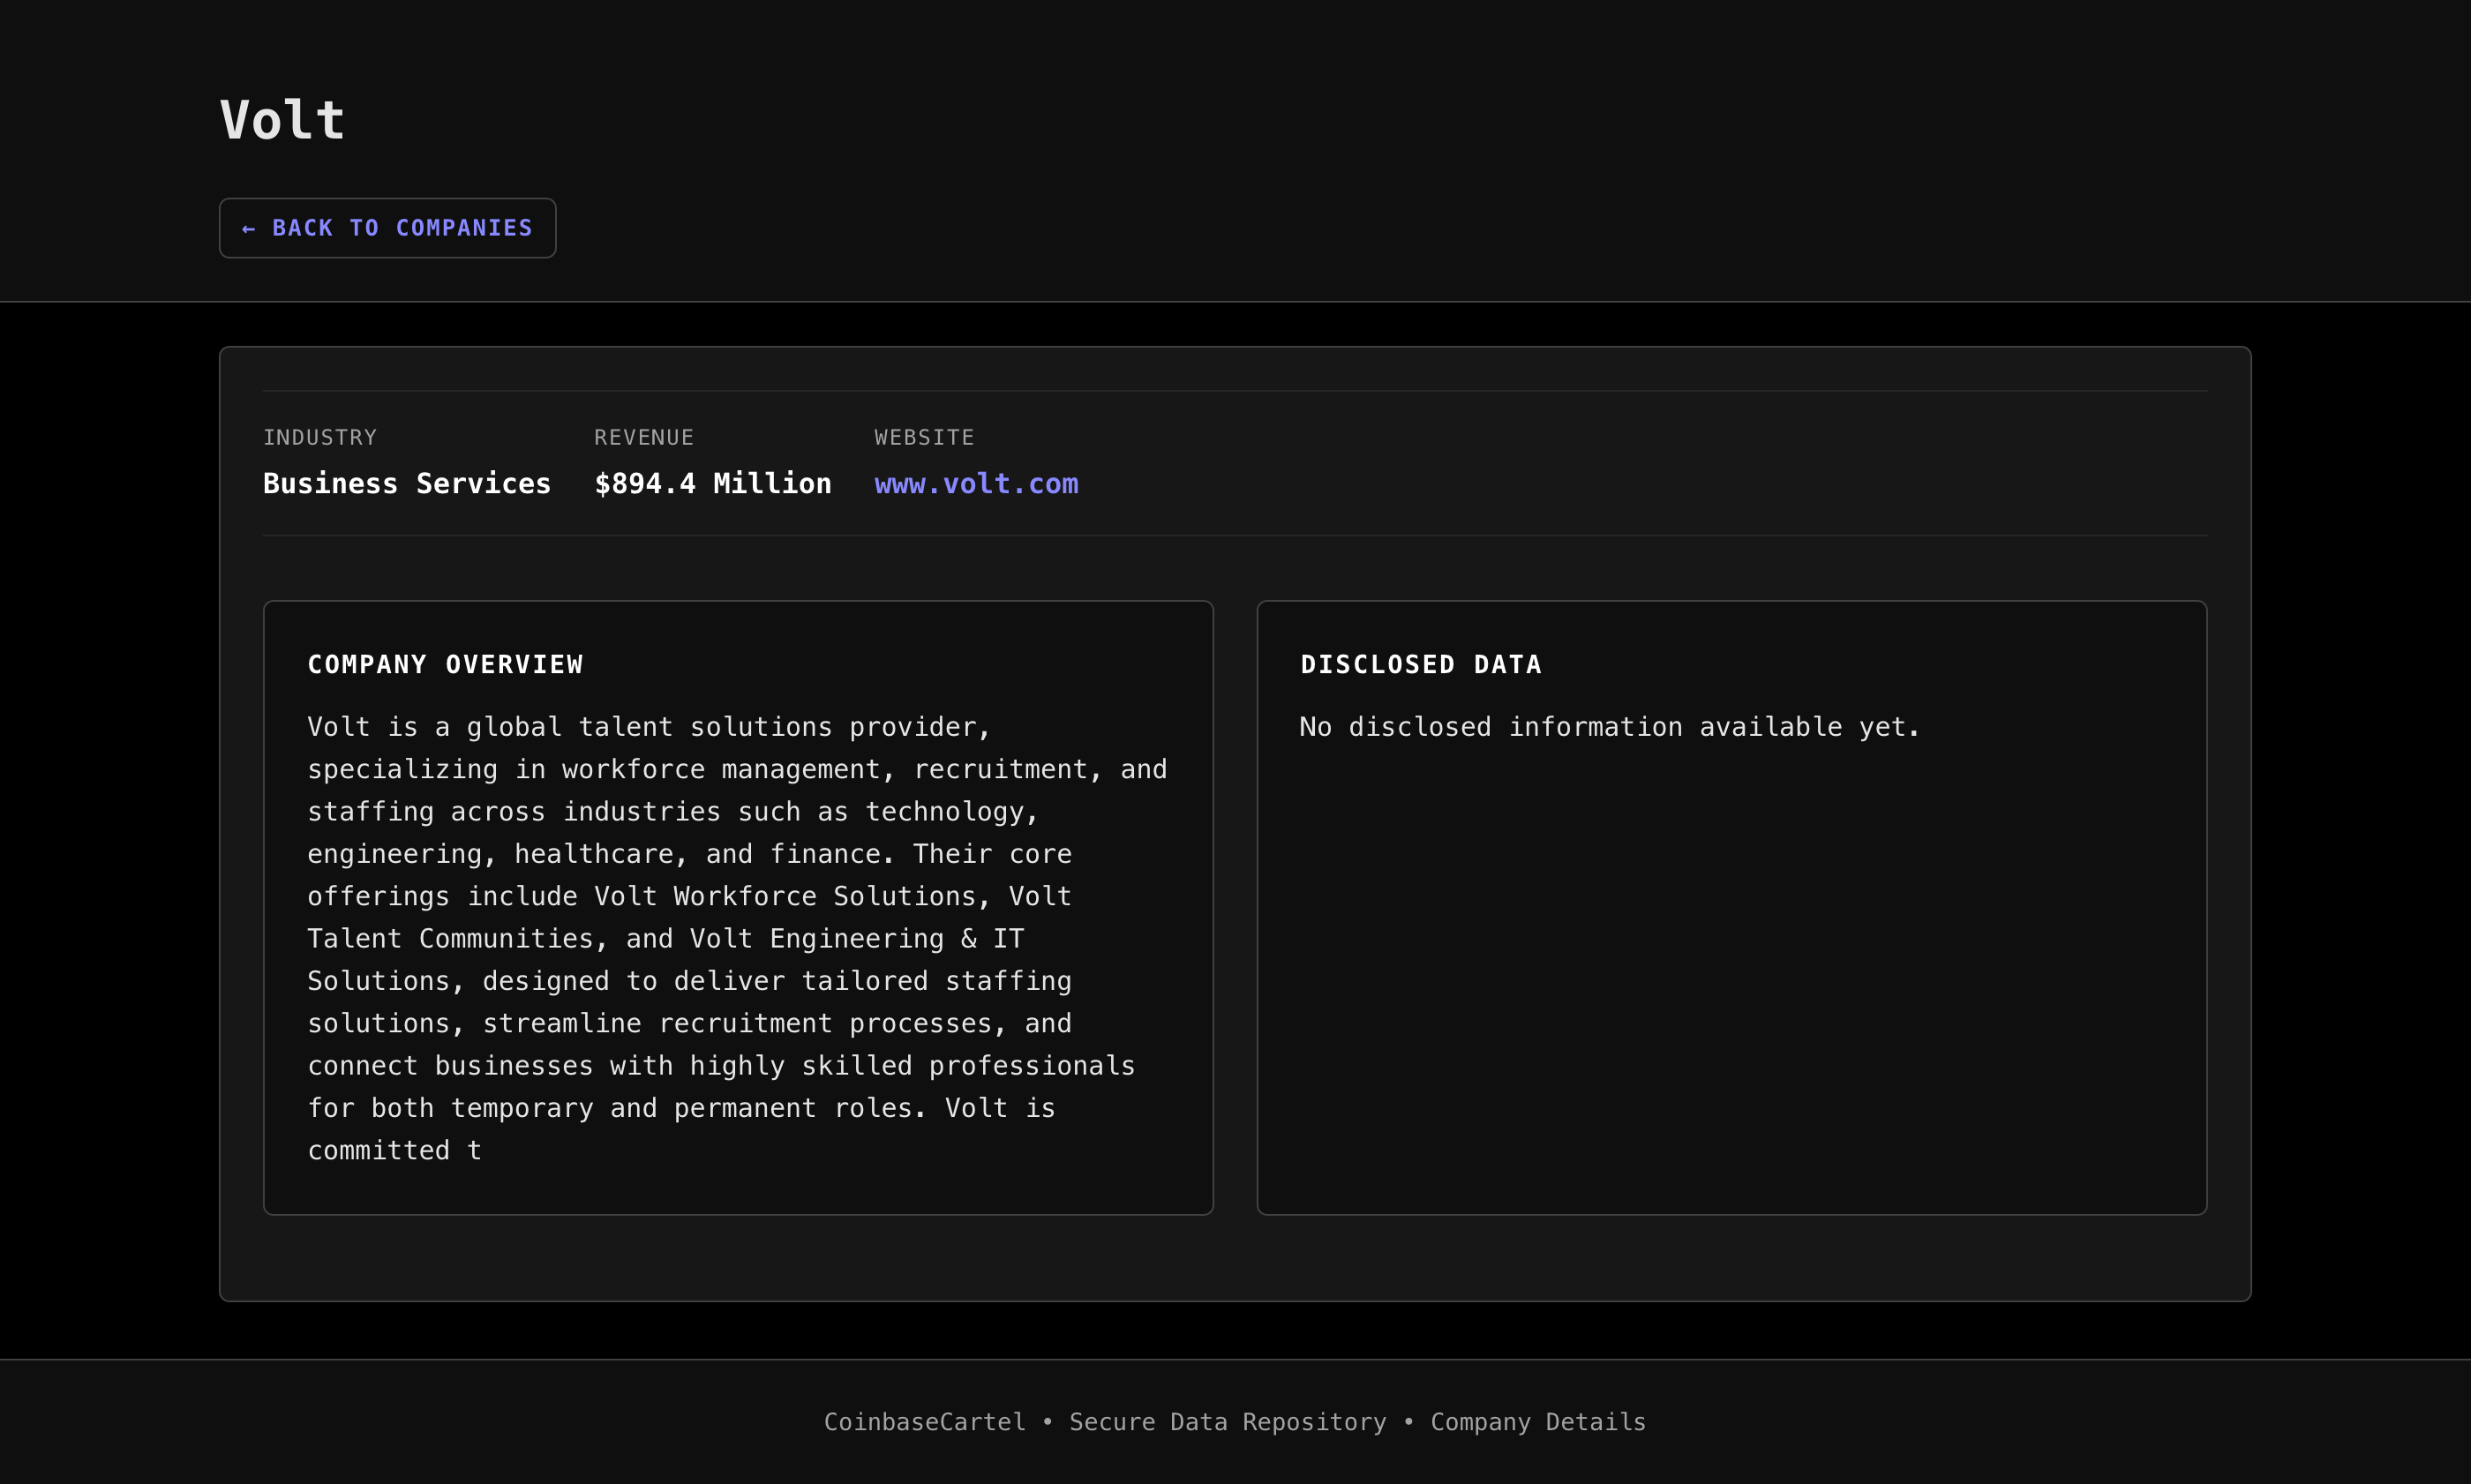Select the $894.4 Million revenue value
The width and height of the screenshot is (2471, 1484).
(713, 484)
